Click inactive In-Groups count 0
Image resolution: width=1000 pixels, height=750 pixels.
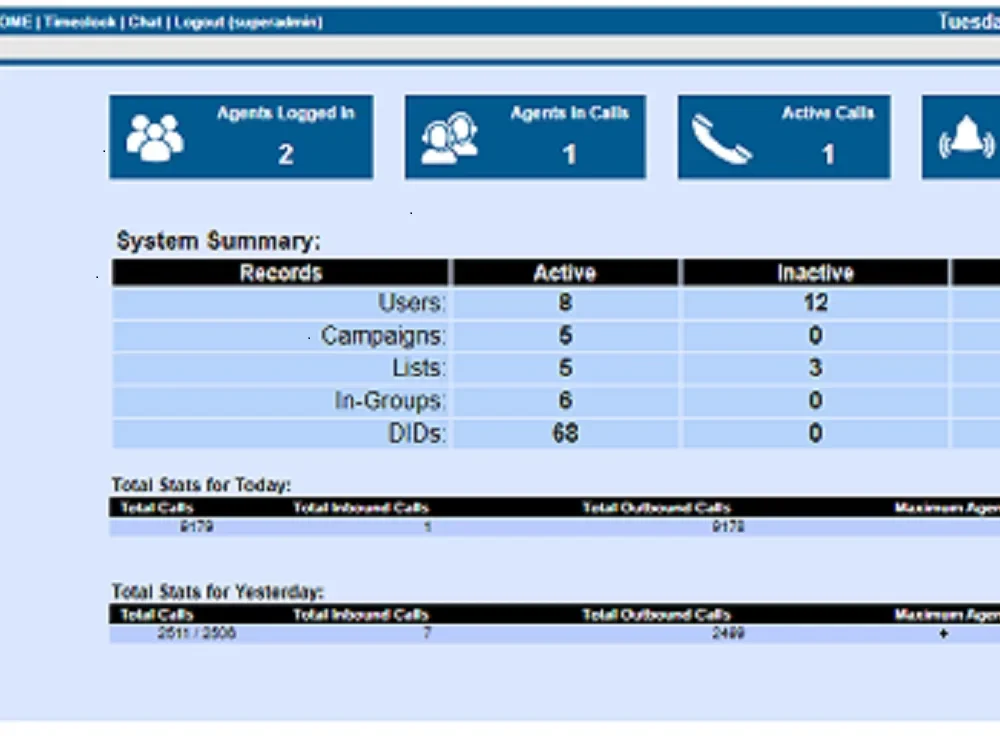pos(816,401)
